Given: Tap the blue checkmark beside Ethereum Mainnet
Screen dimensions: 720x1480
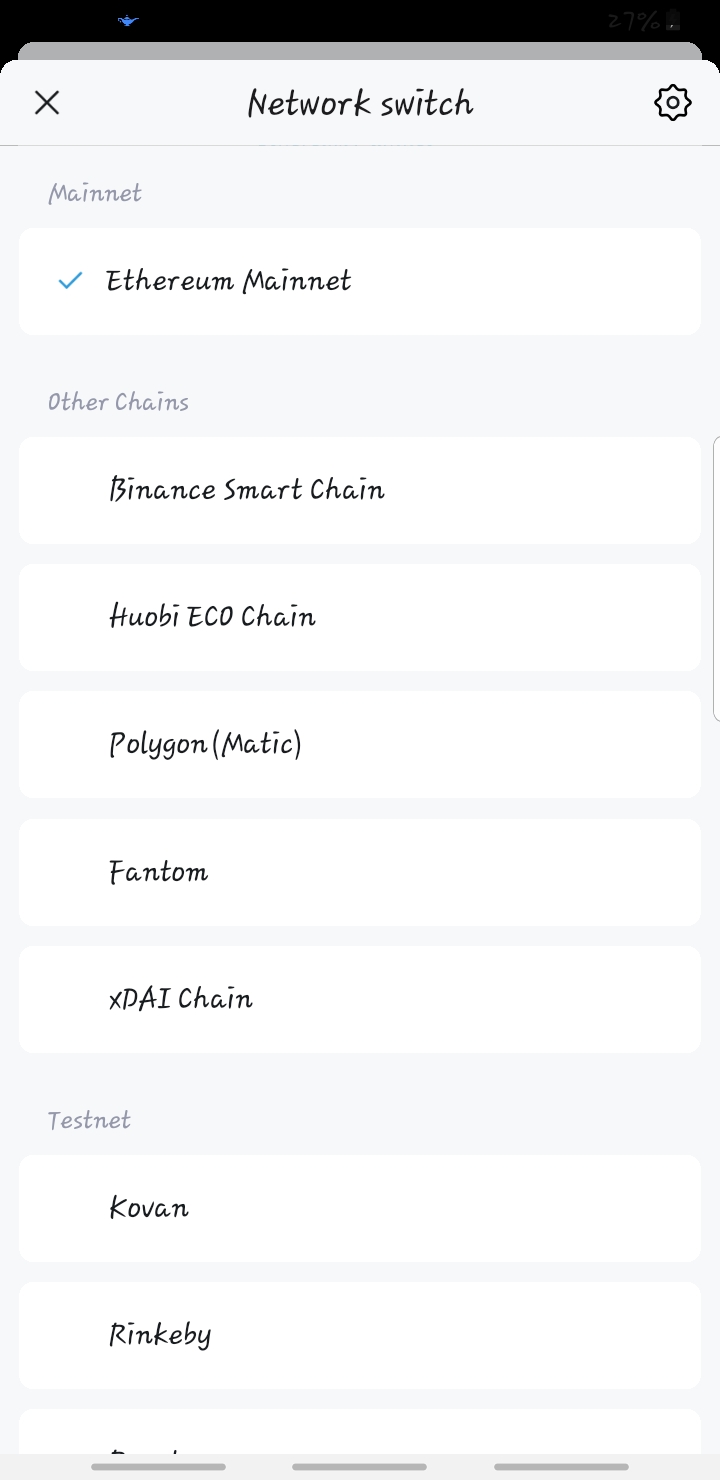Looking at the screenshot, I should (70, 281).
